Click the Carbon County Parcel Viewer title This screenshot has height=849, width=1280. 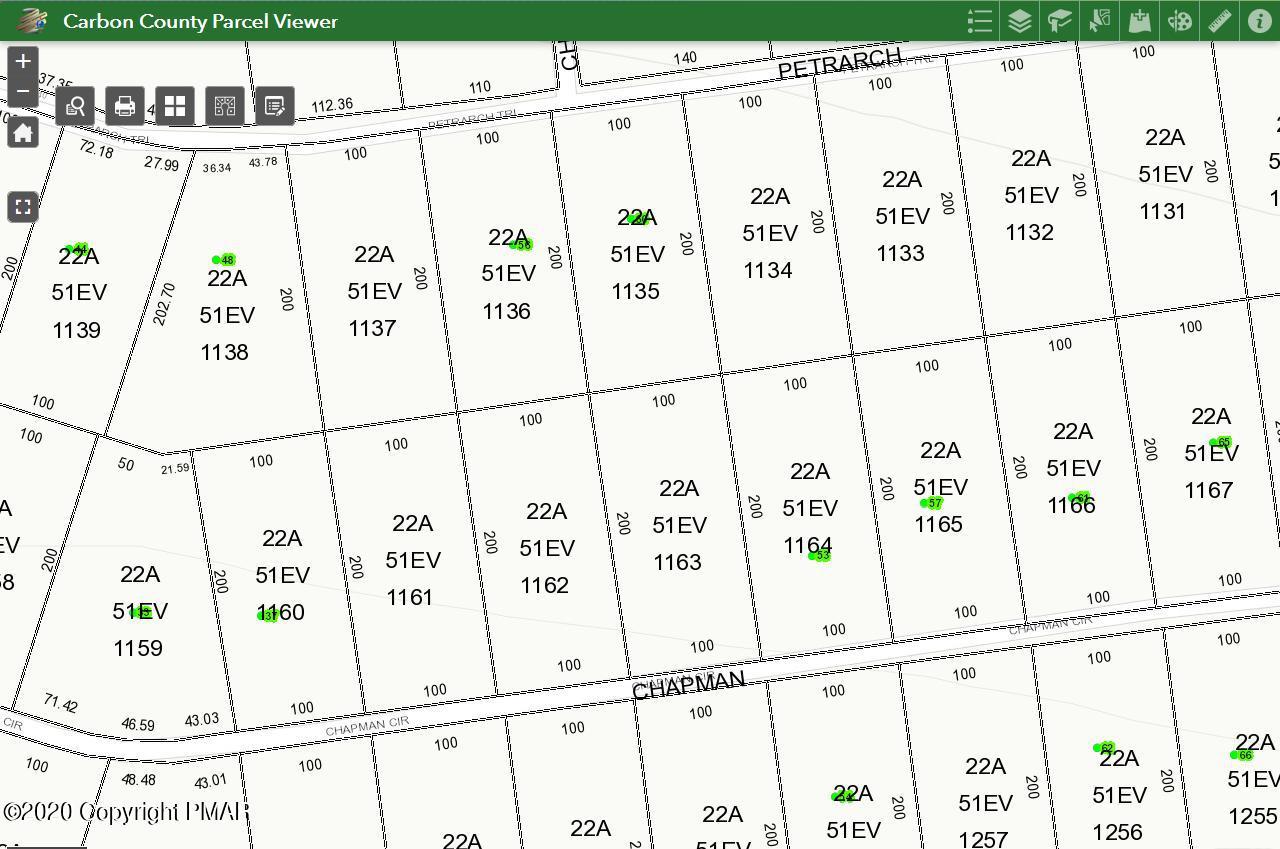[200, 21]
